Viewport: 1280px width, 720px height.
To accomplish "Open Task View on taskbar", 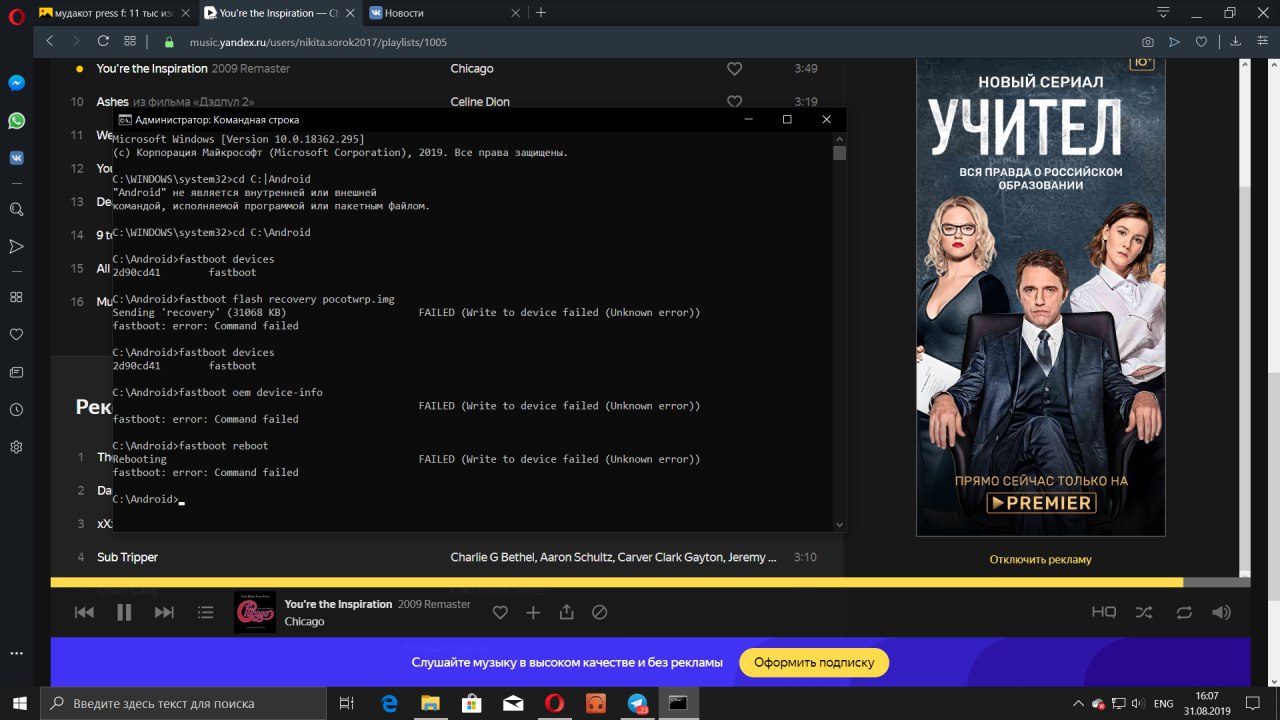I will [347, 703].
